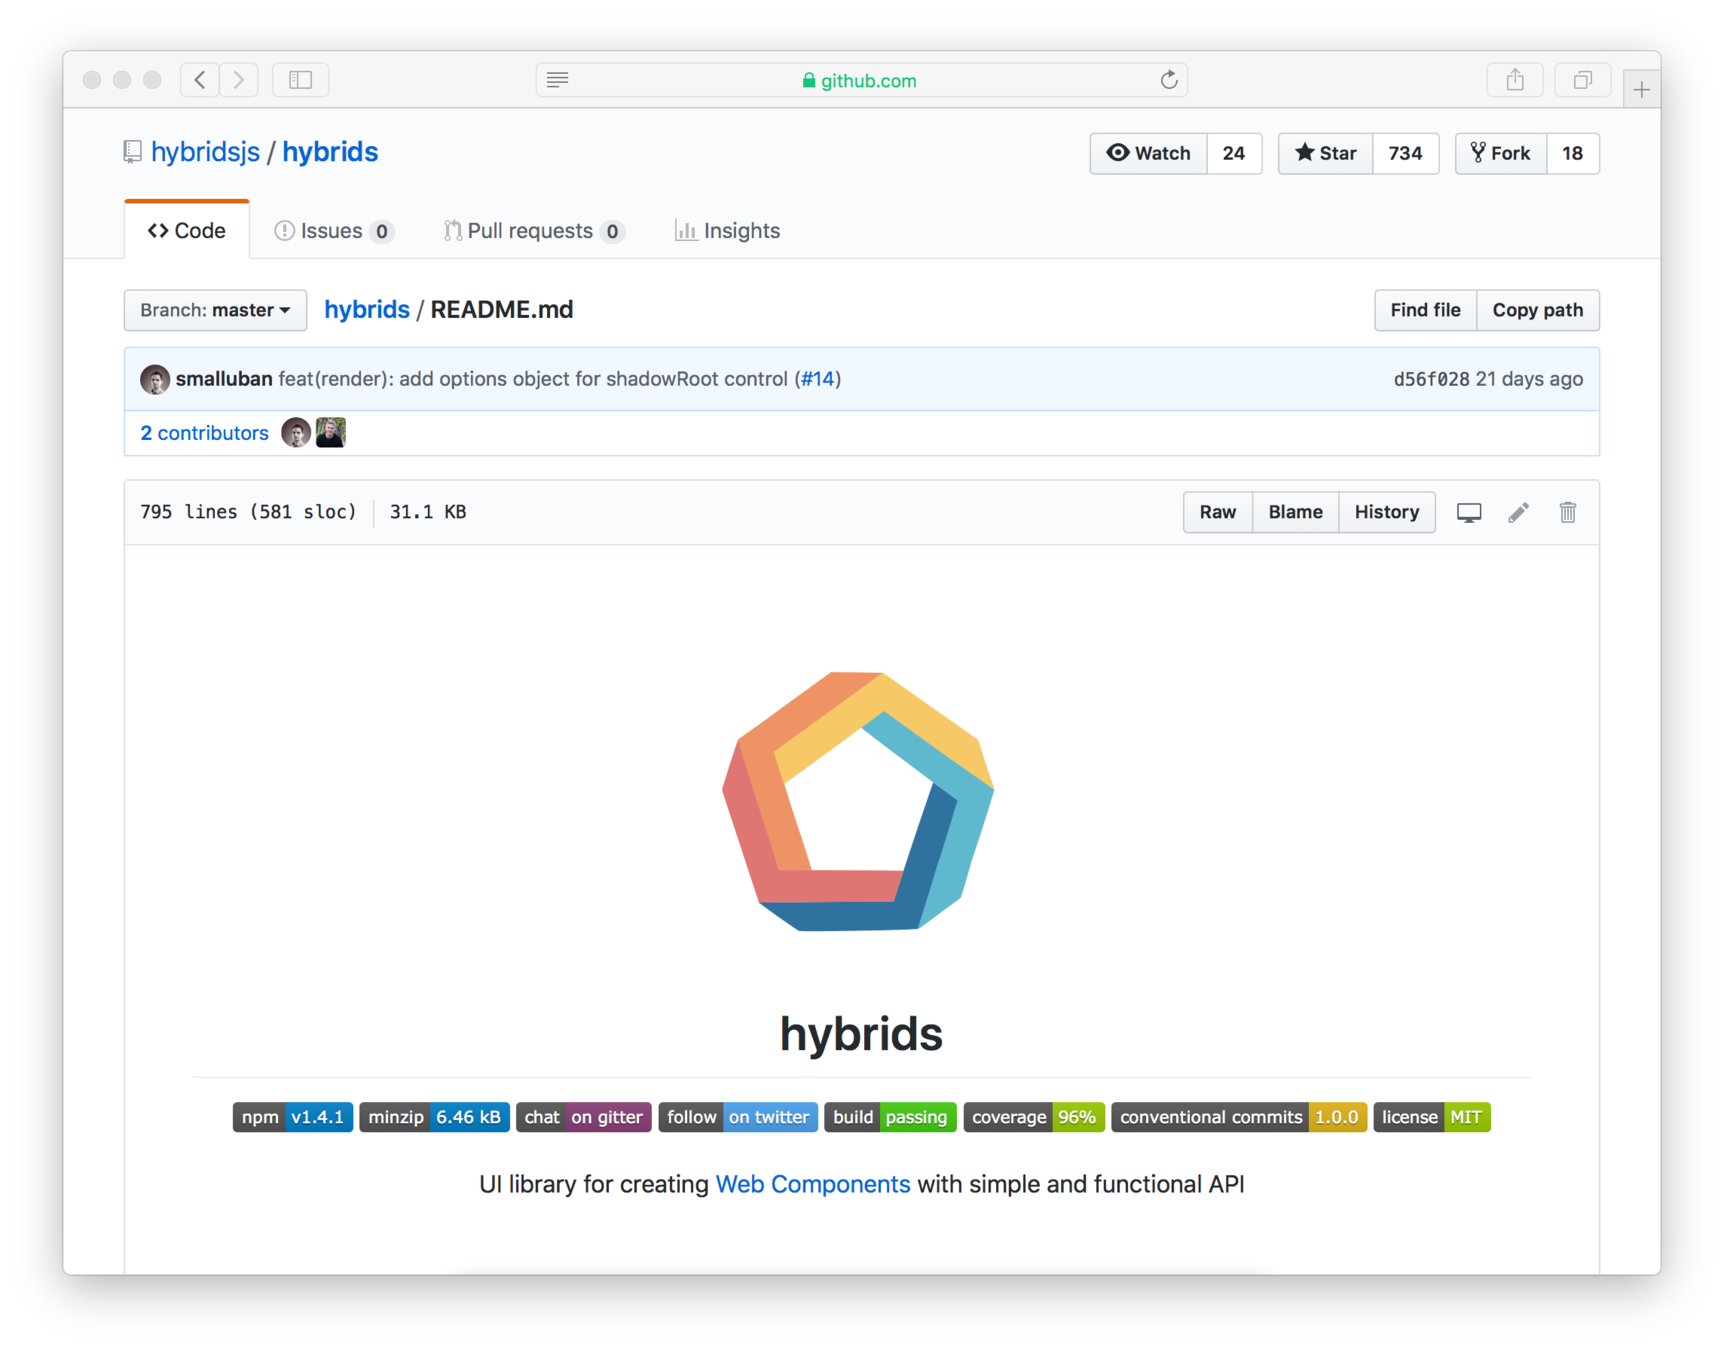Open Reader view icon in address bar
This screenshot has height=1350, width=1724.
pyautogui.click(x=558, y=80)
